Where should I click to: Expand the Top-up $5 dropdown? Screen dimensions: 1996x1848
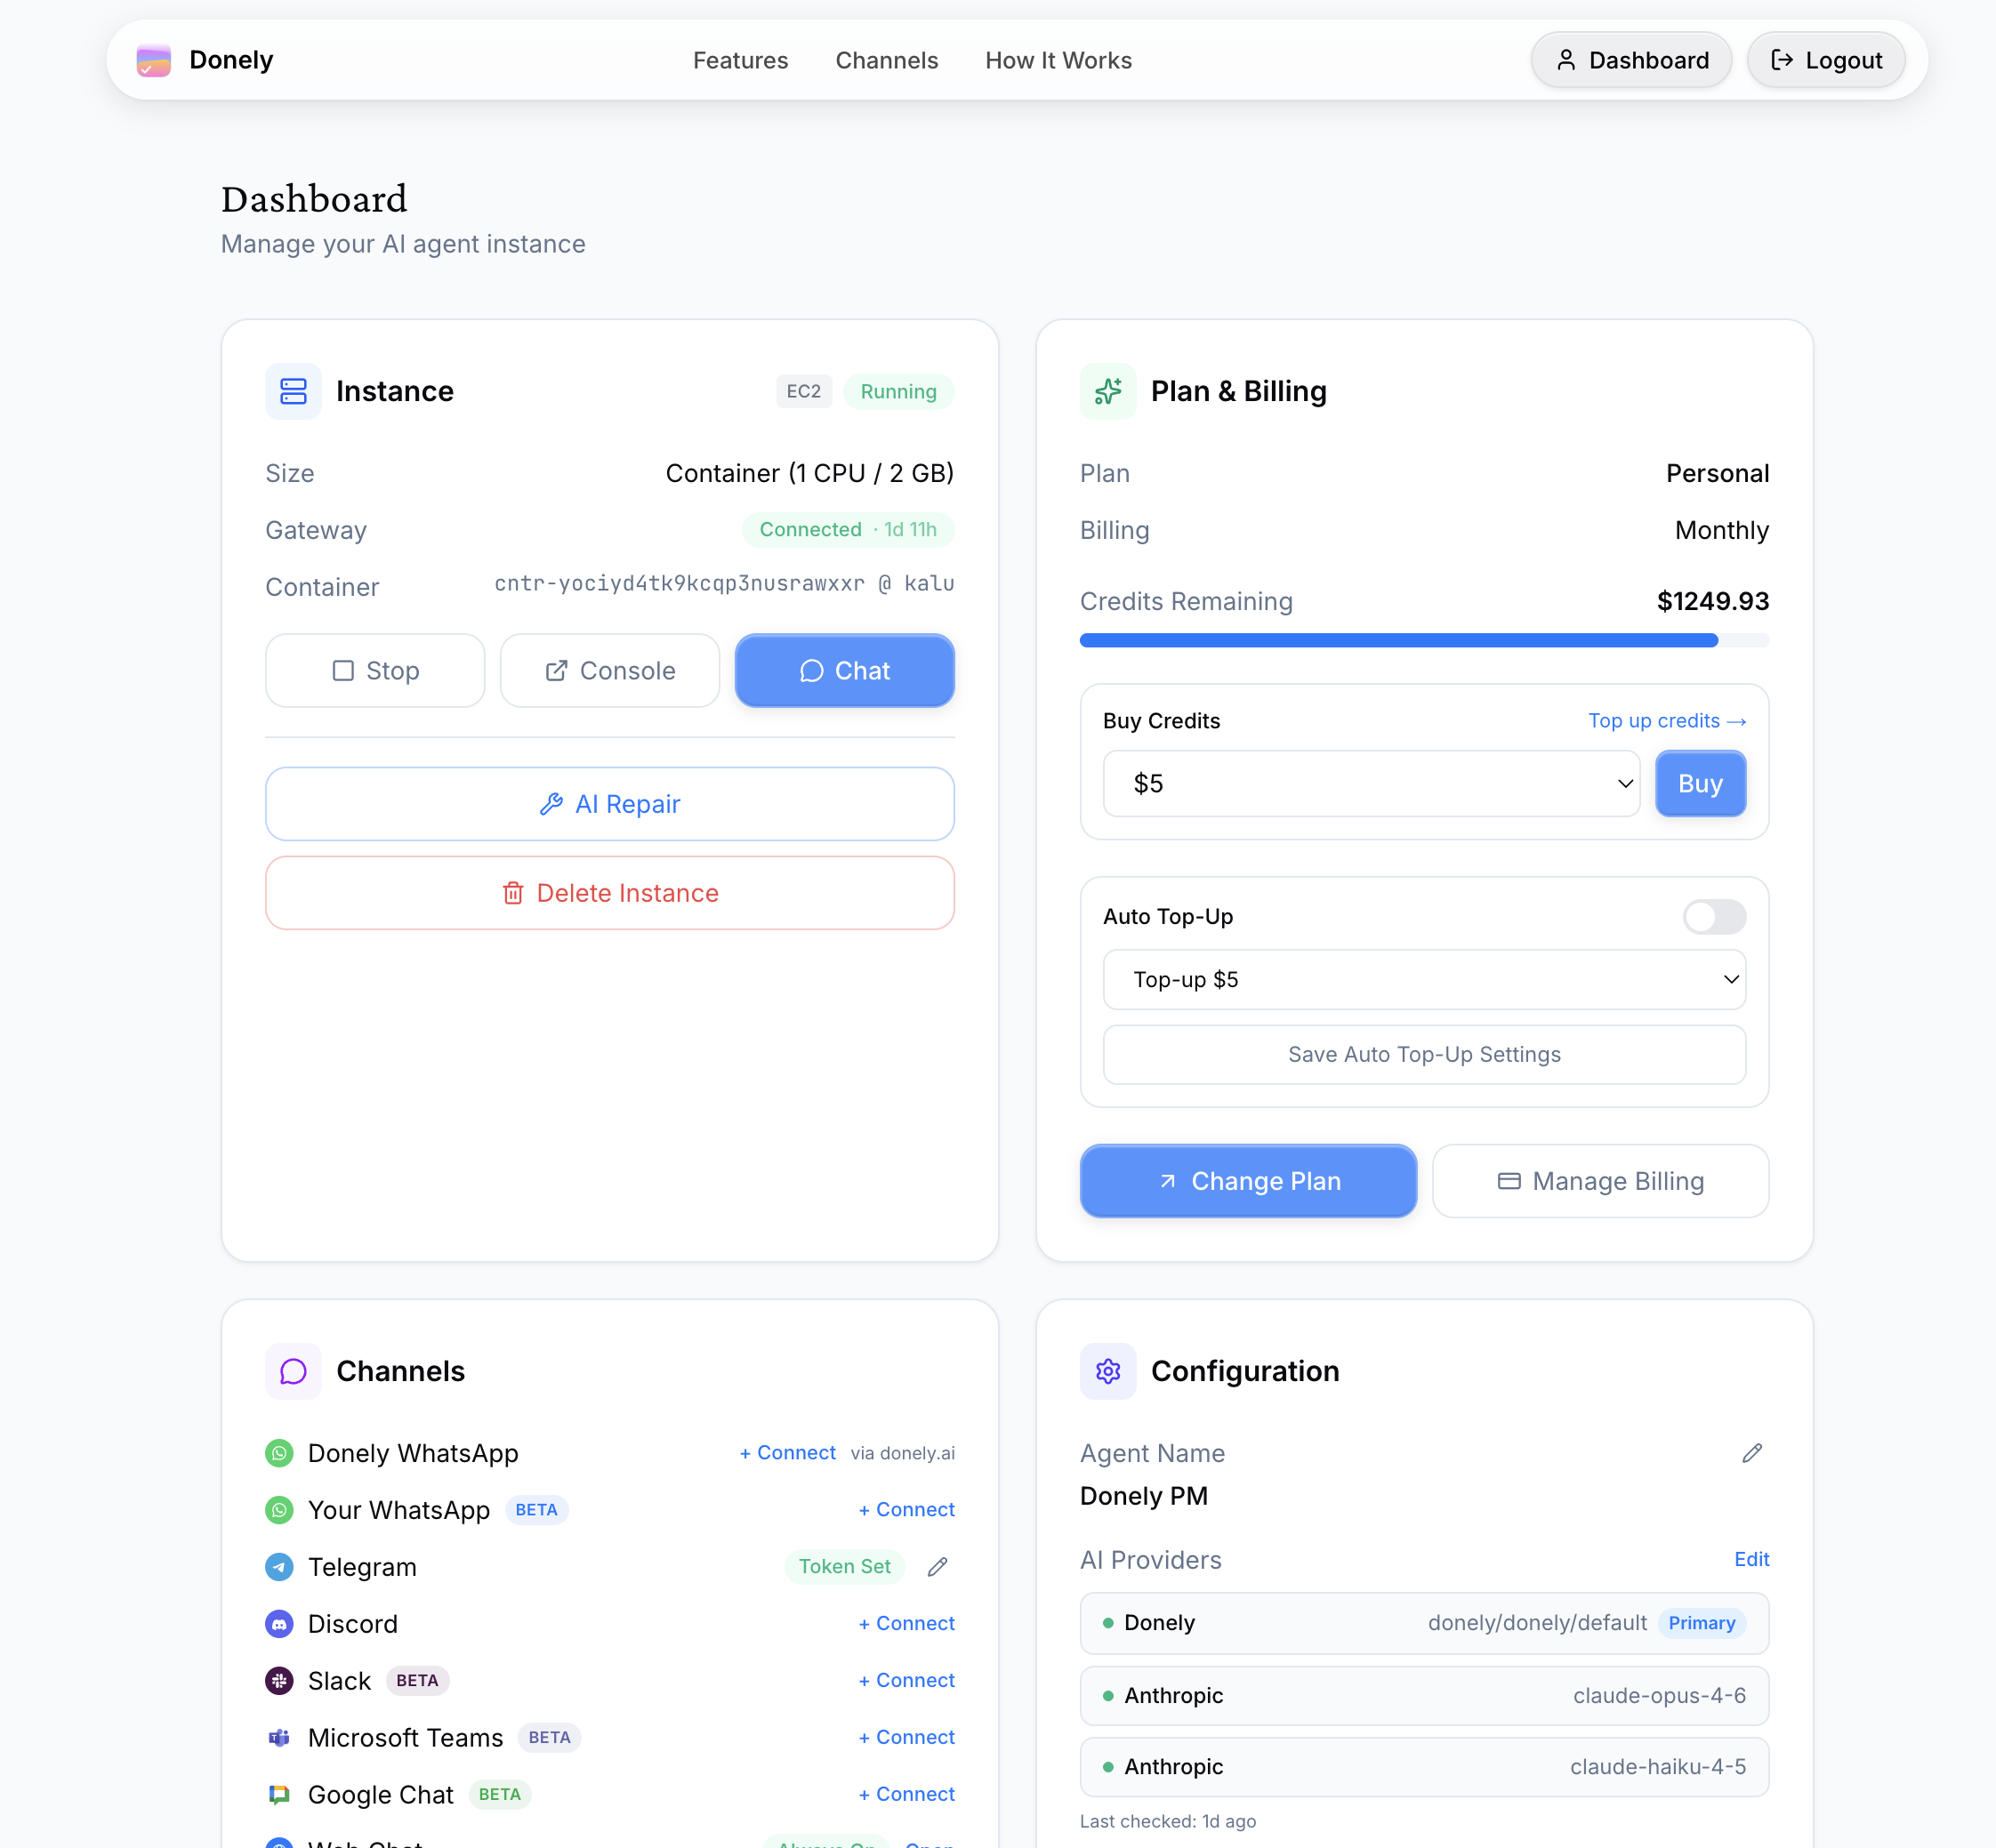(x=1424, y=980)
